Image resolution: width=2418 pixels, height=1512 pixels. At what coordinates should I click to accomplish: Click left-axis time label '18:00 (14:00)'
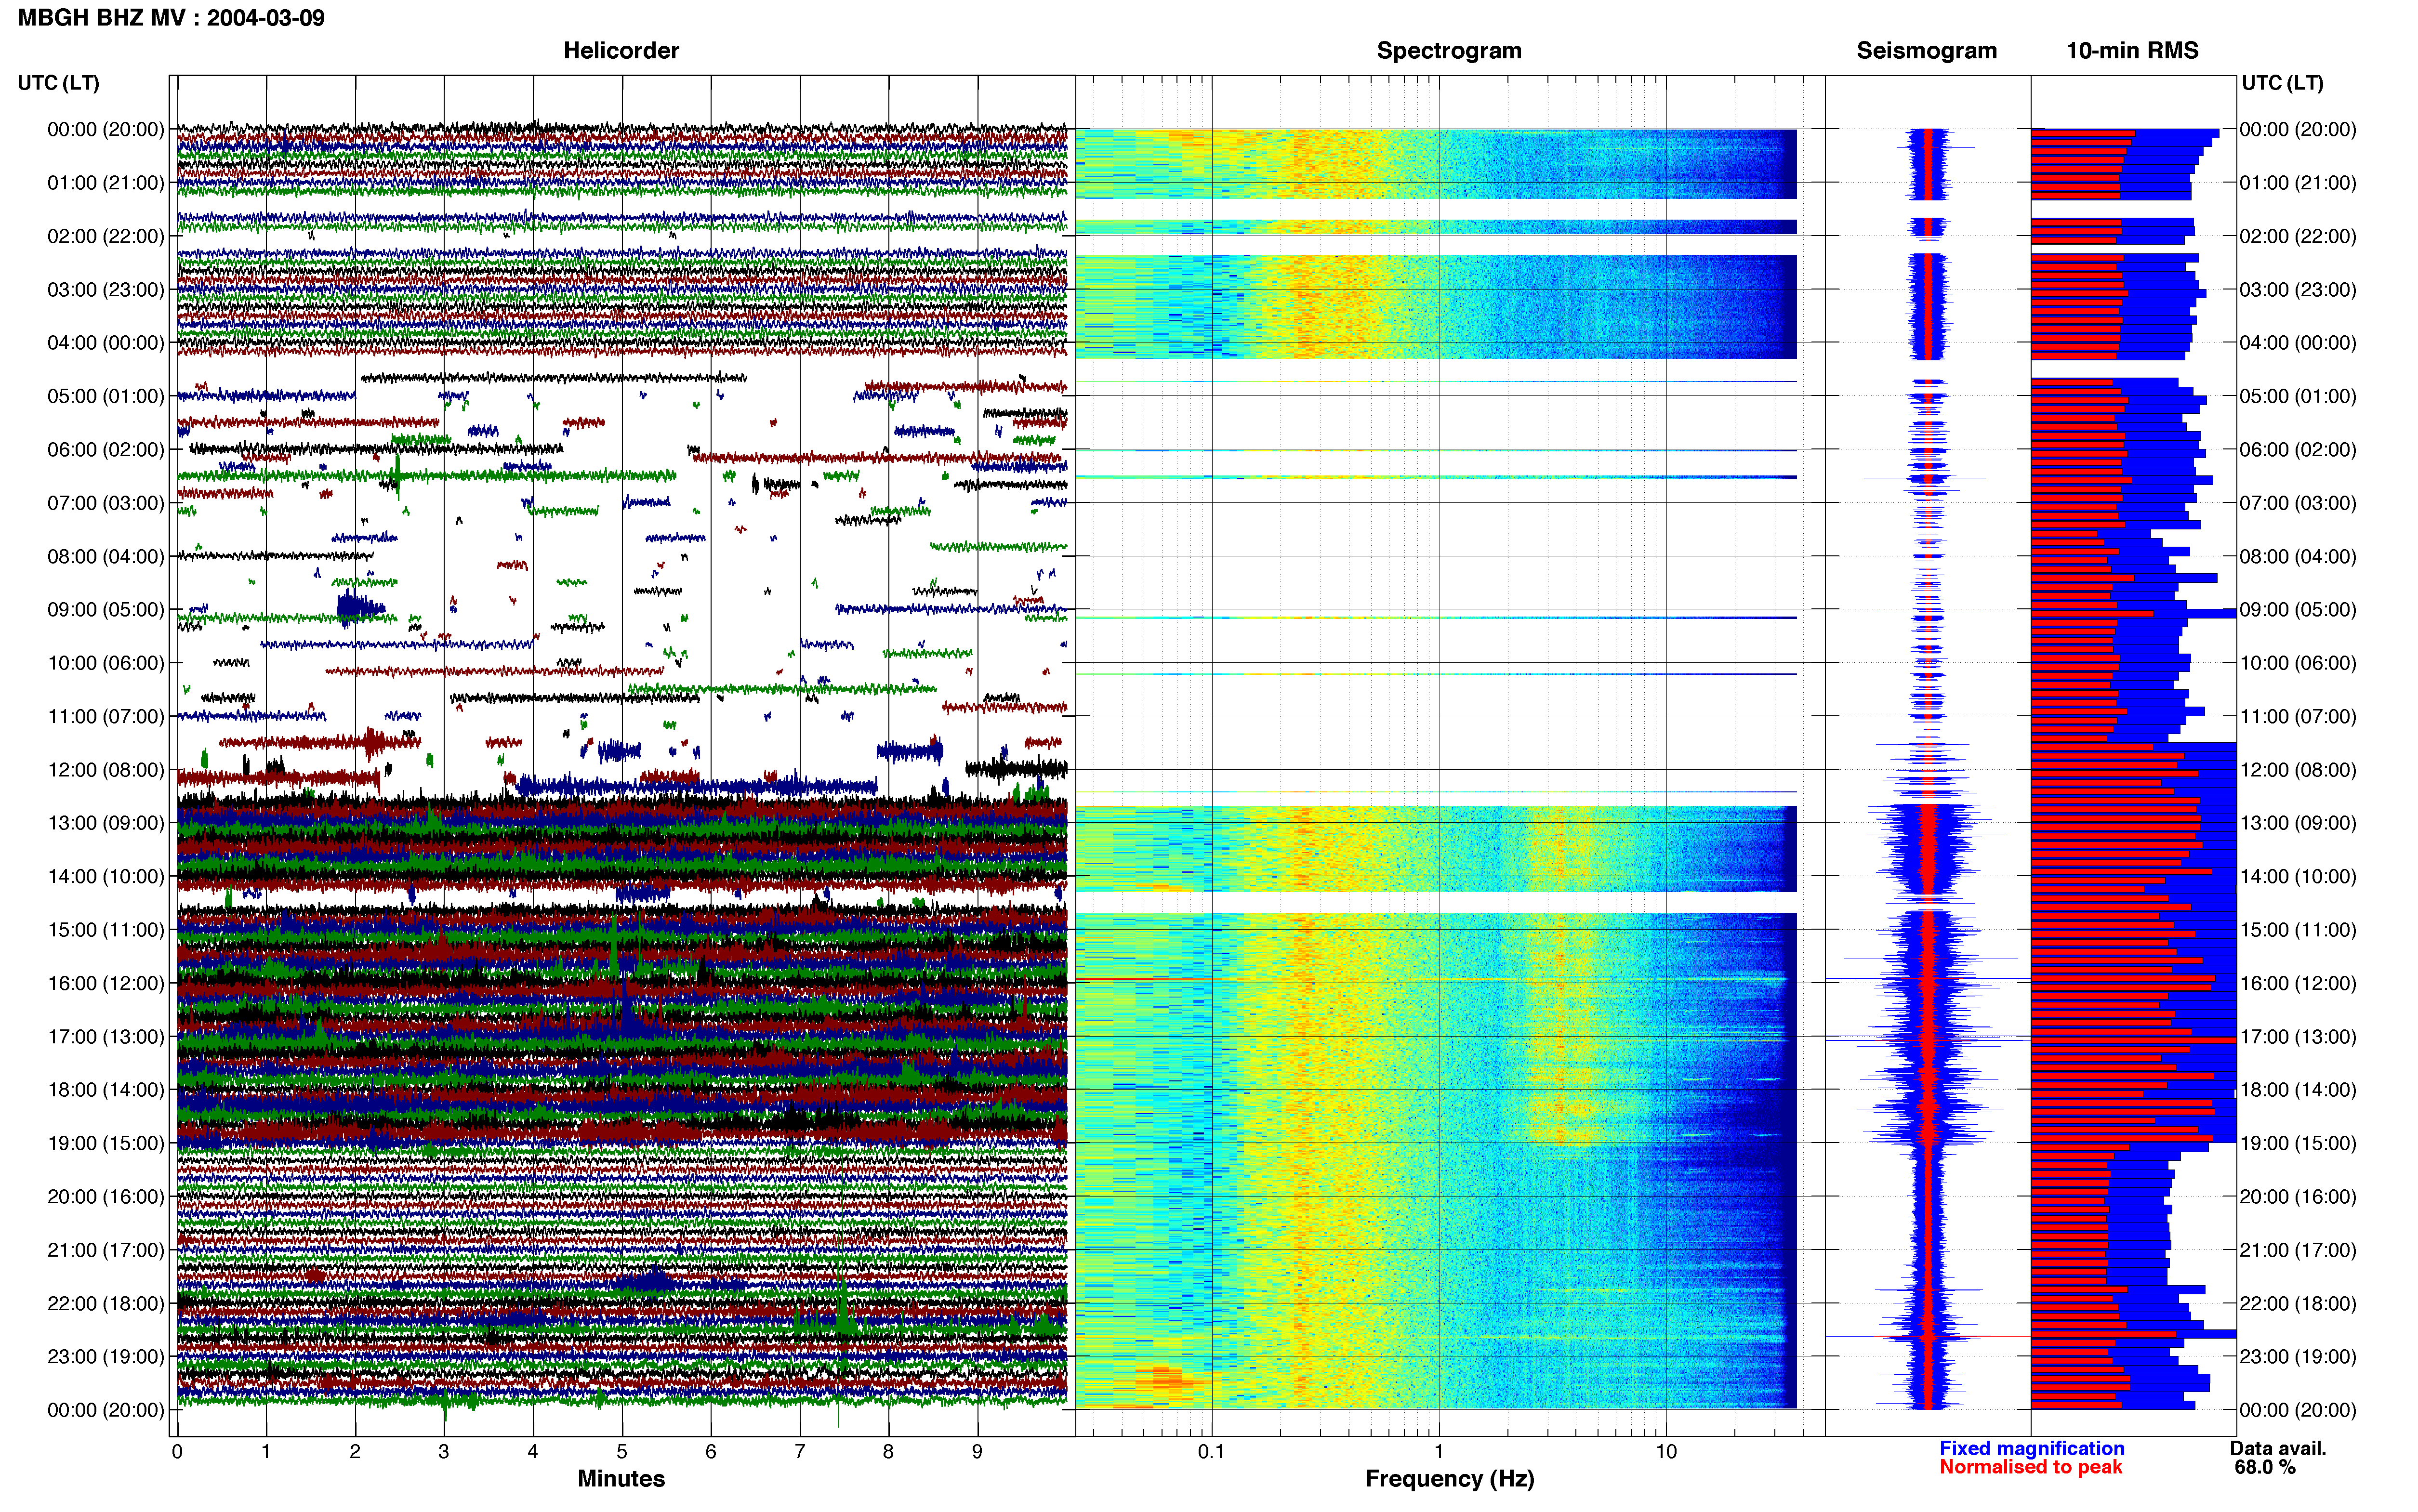(x=106, y=1090)
